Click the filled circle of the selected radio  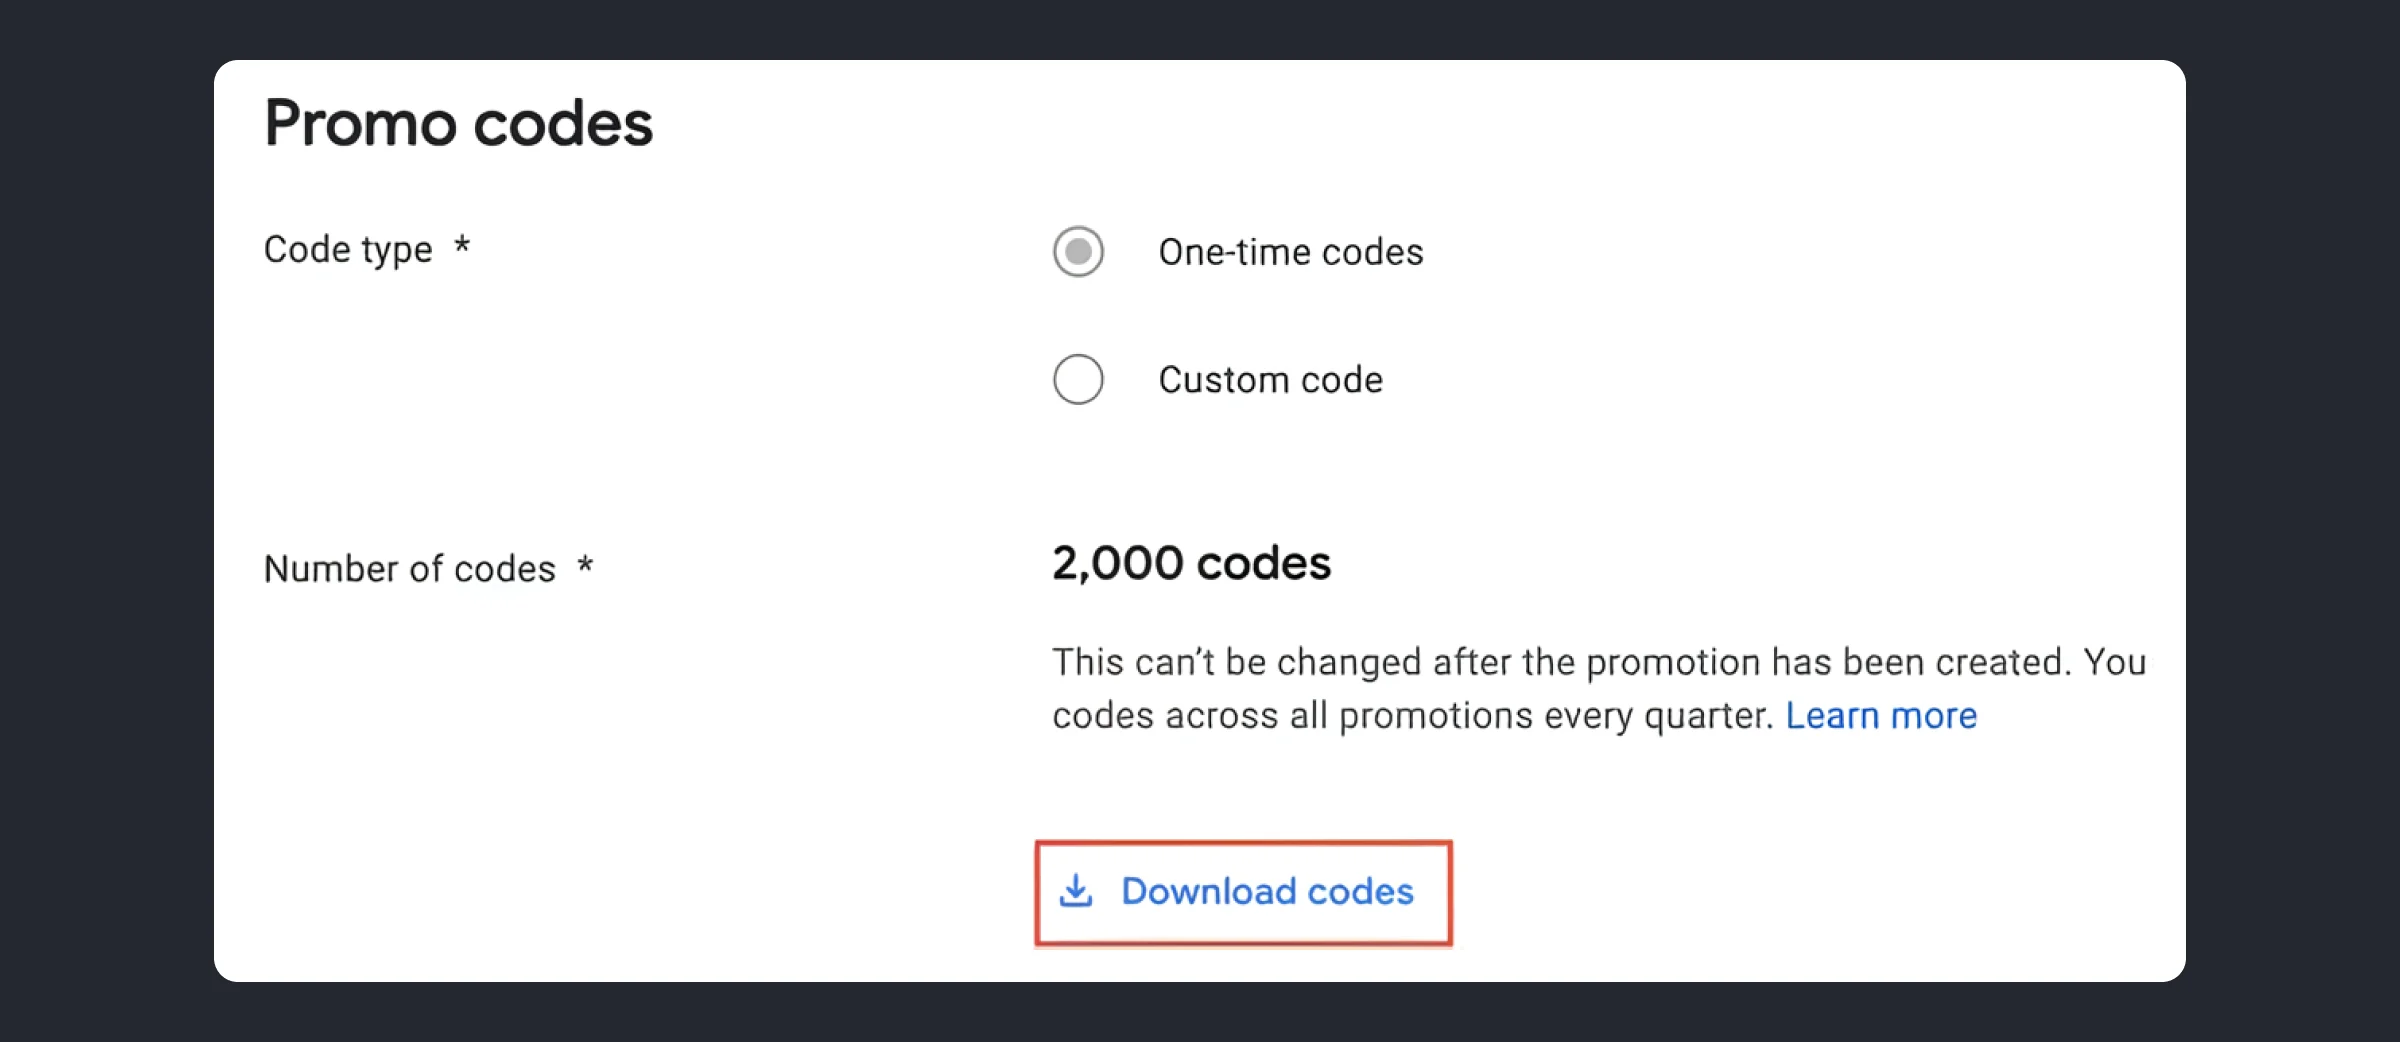click(x=1078, y=252)
